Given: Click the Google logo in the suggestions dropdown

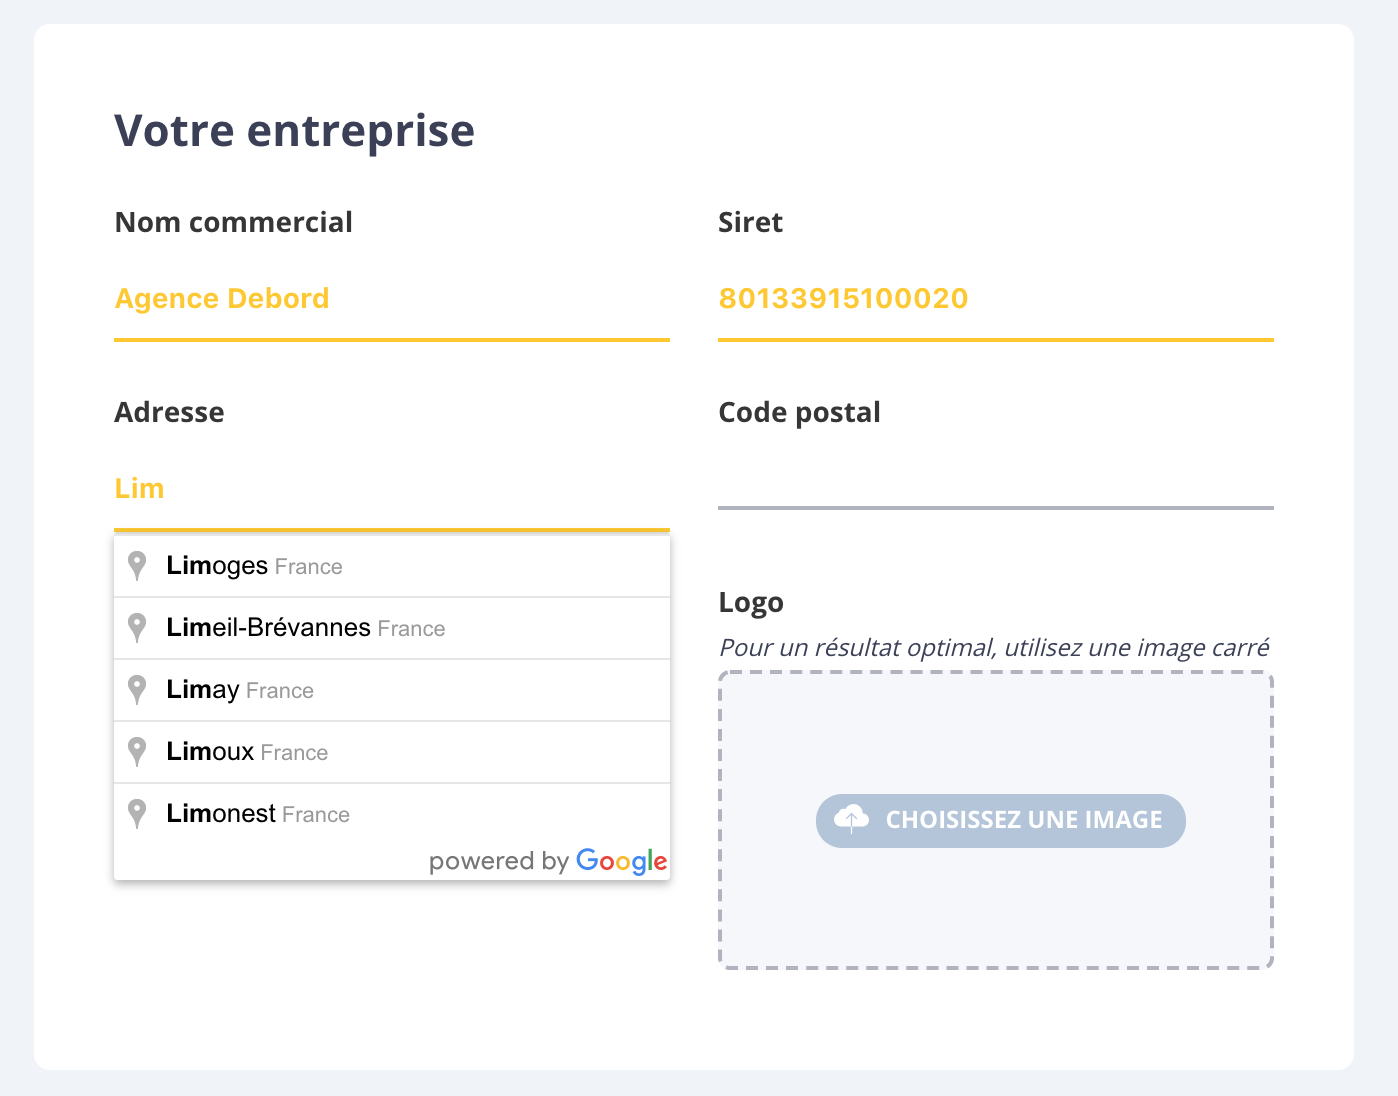Looking at the screenshot, I should (621, 861).
